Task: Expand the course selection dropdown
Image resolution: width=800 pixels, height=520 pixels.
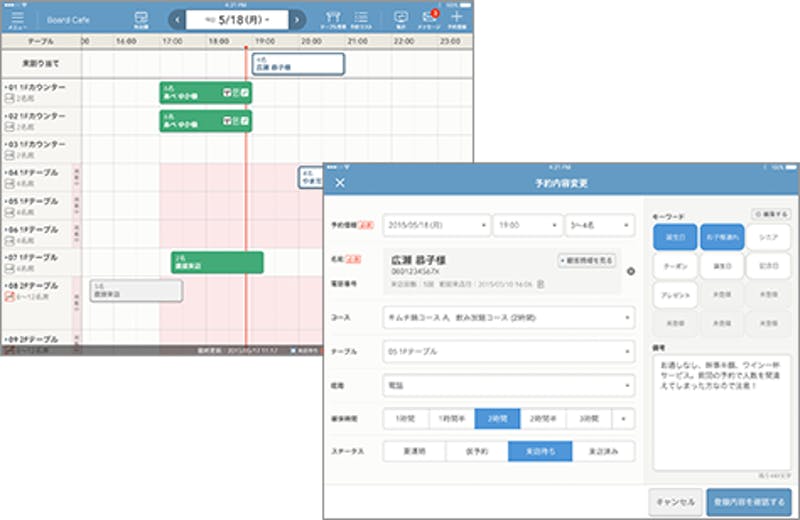Action: (509, 318)
